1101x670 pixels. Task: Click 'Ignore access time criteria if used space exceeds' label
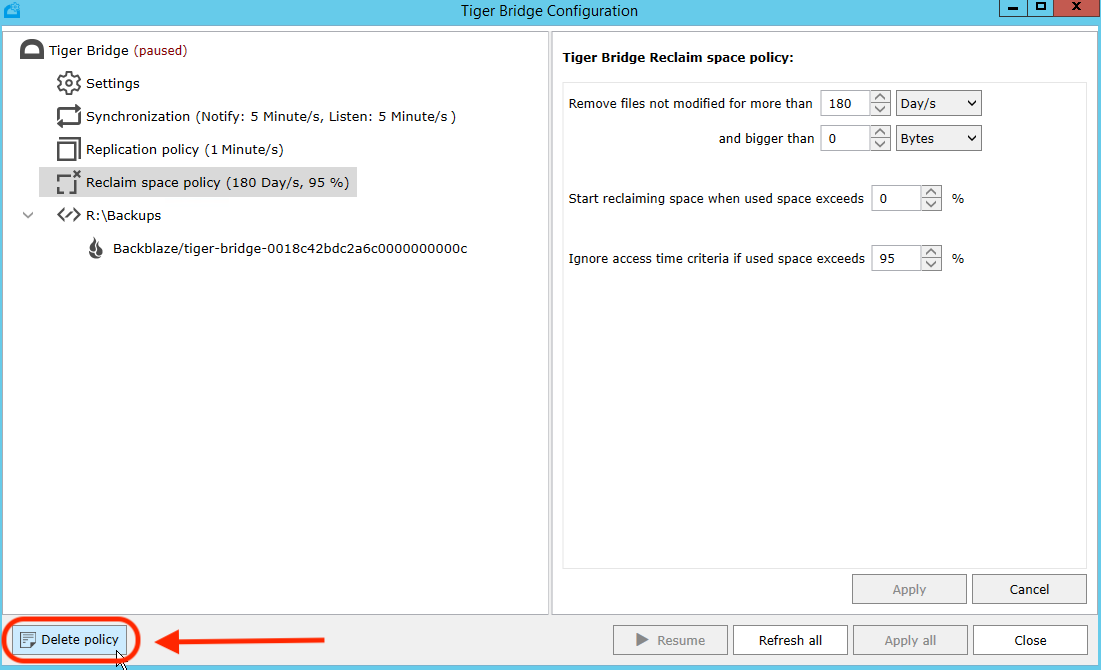716,258
